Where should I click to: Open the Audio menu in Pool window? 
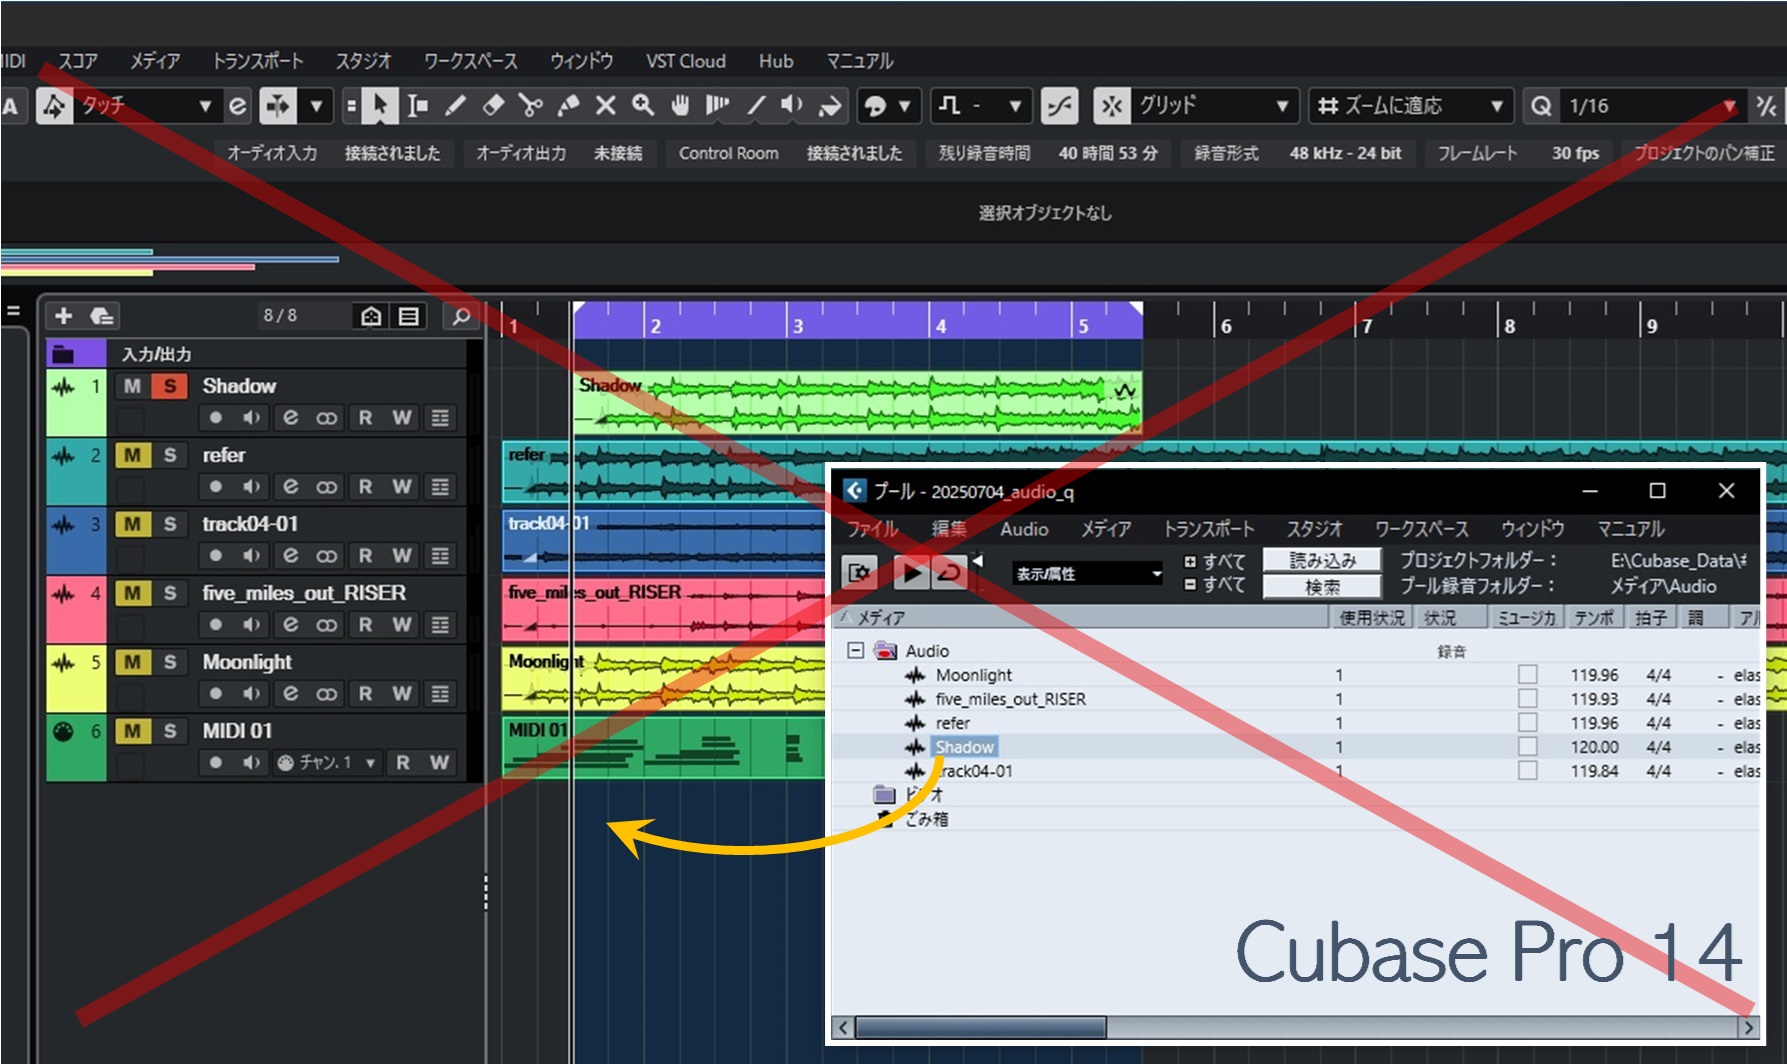pyautogui.click(x=1024, y=529)
